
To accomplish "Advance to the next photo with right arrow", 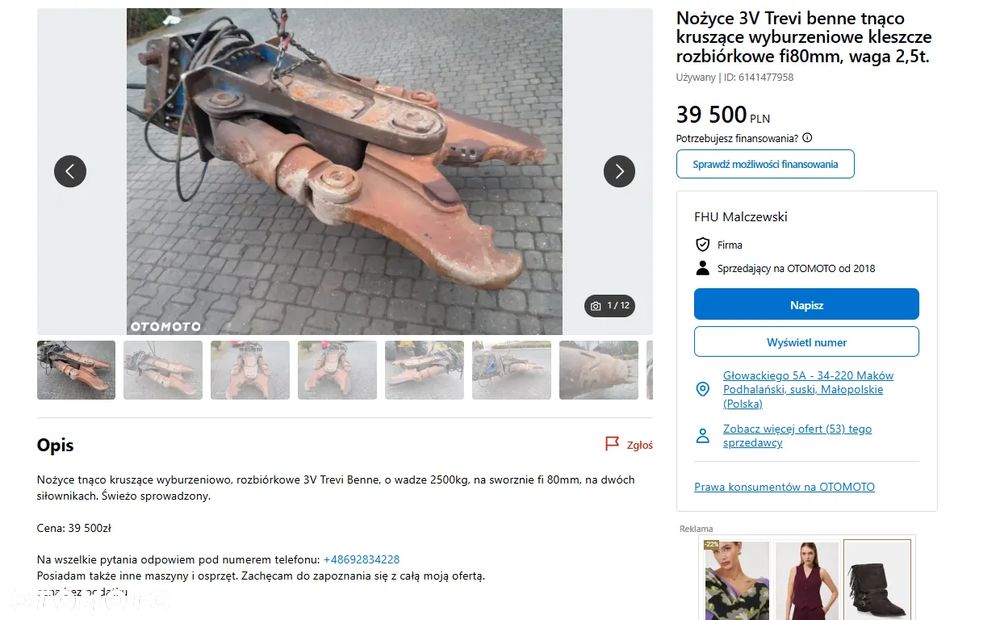I will click(619, 171).
